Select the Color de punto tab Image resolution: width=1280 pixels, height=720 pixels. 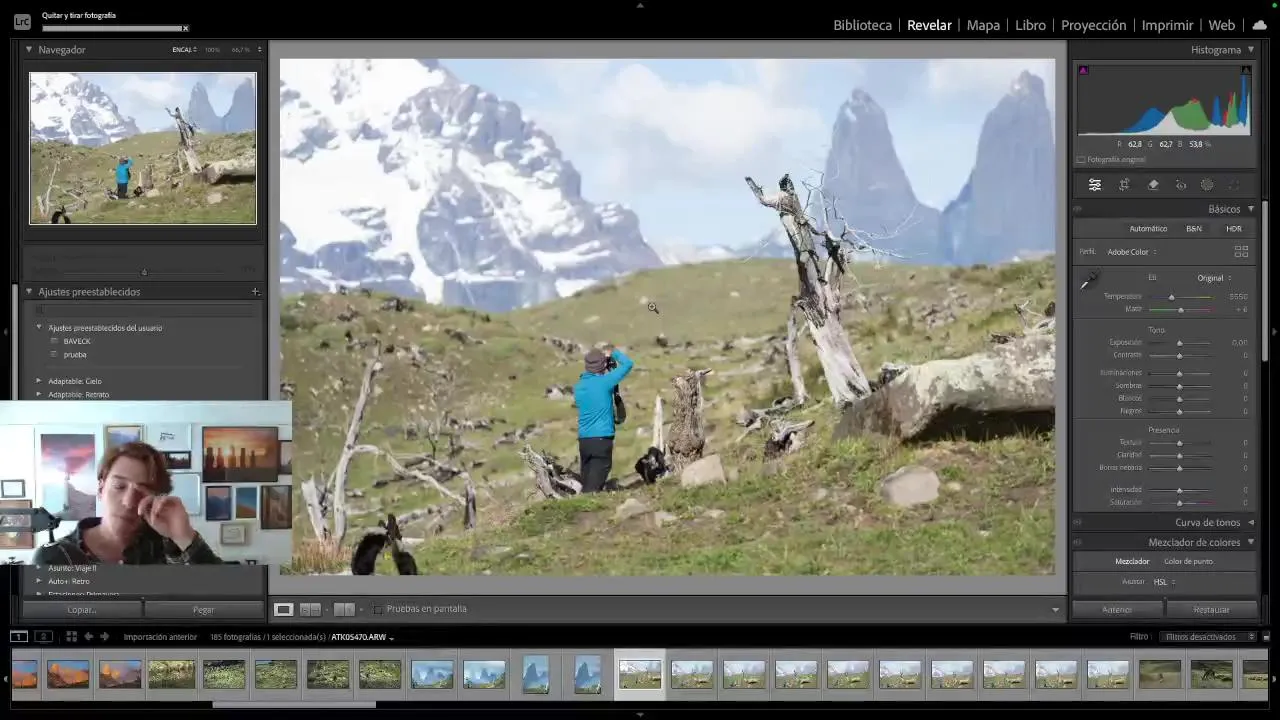pyautogui.click(x=1188, y=562)
